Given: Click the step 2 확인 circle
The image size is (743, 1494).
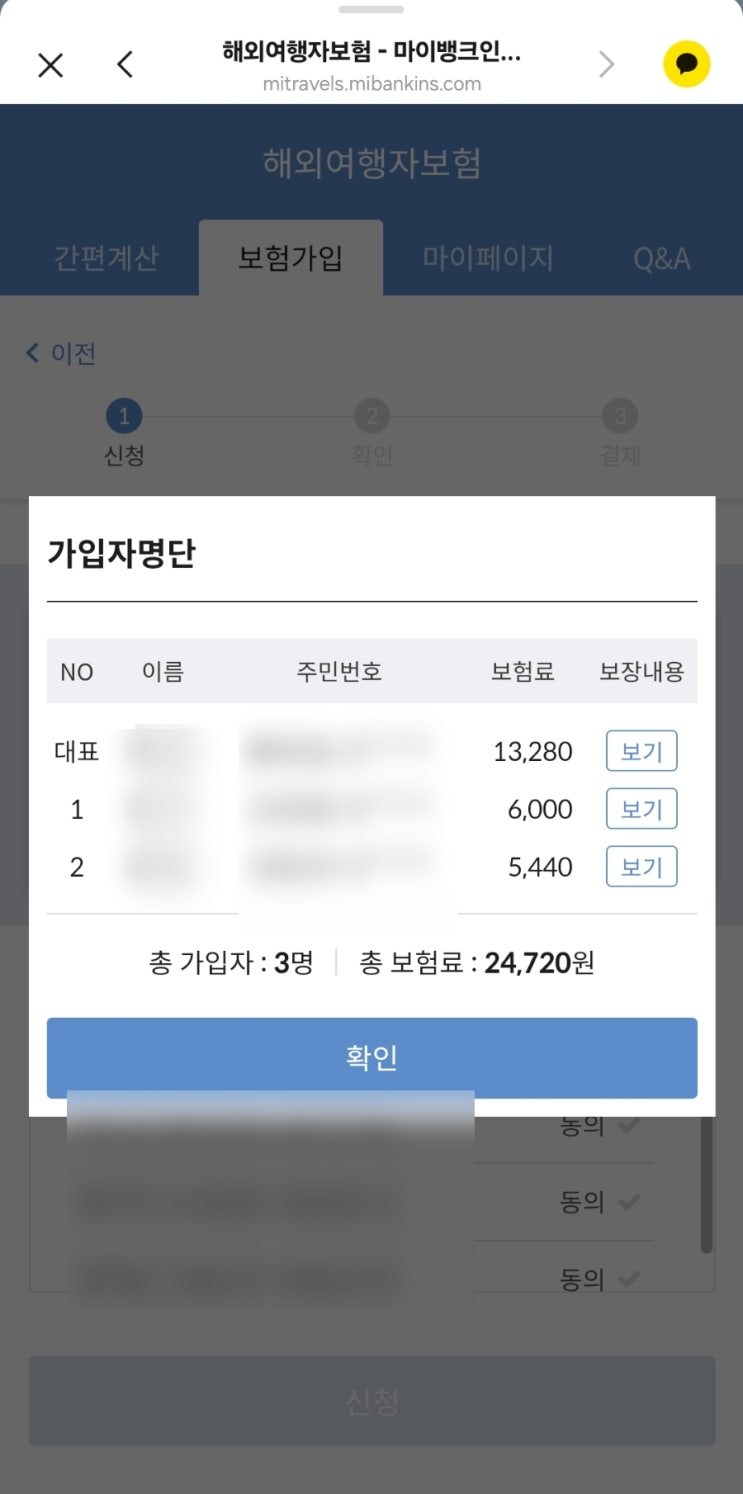Looking at the screenshot, I should [371, 416].
